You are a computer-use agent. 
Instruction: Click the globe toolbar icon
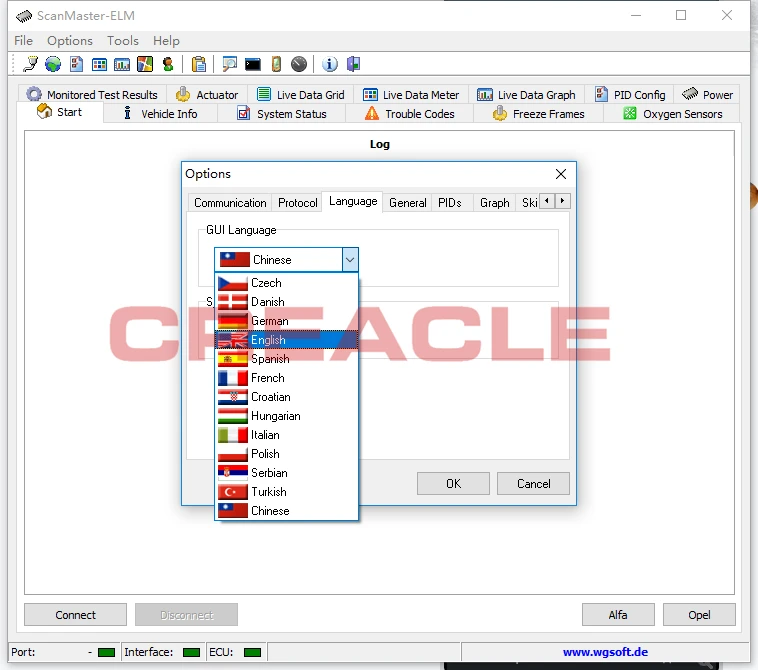pos(53,64)
